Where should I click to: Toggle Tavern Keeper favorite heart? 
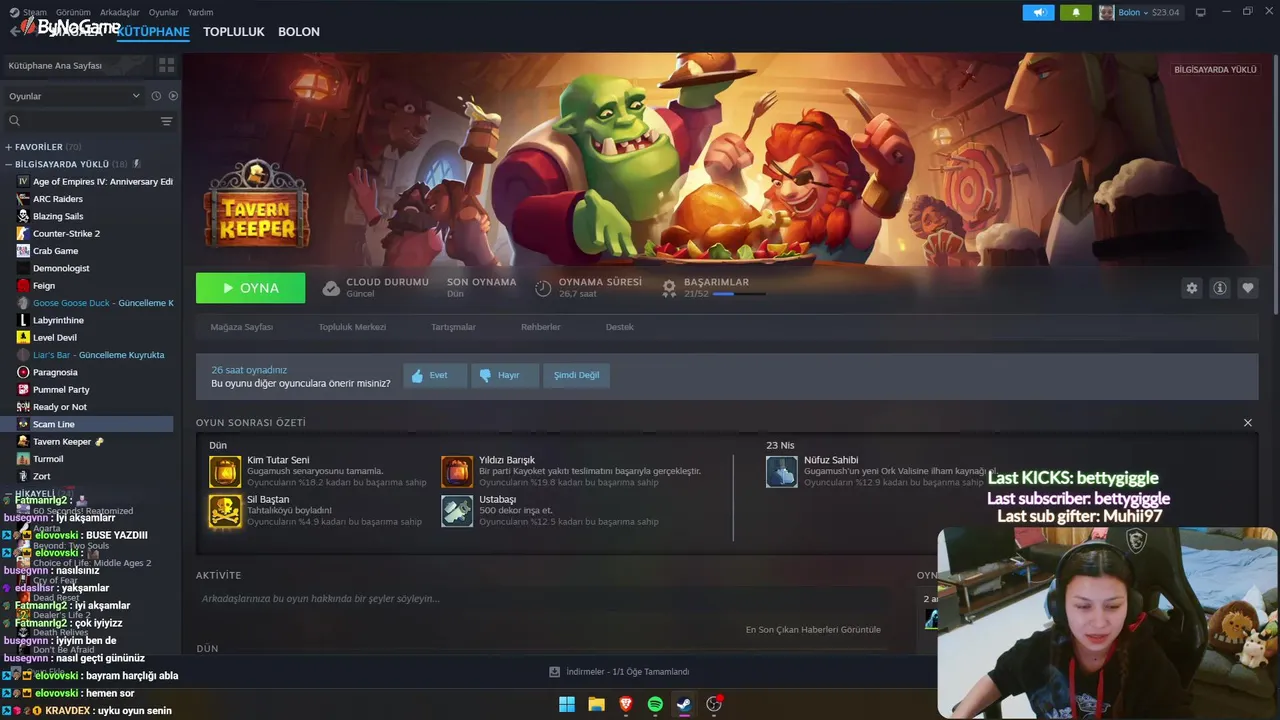click(x=1247, y=288)
